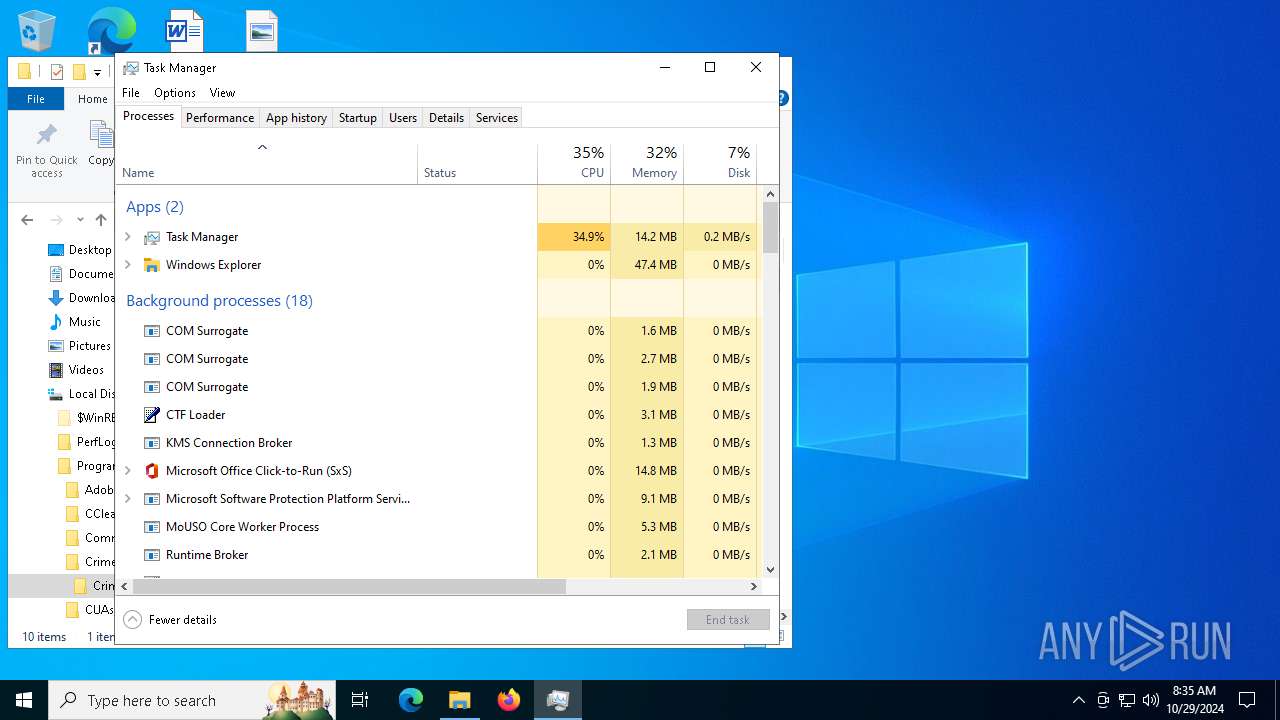This screenshot has width=1280, height=720.
Task: Click the MoUSO Core Worker Process icon
Action: coord(152,527)
